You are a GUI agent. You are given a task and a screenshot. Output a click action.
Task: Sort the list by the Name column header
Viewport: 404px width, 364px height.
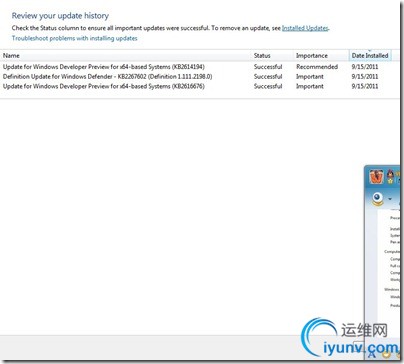click(x=11, y=56)
